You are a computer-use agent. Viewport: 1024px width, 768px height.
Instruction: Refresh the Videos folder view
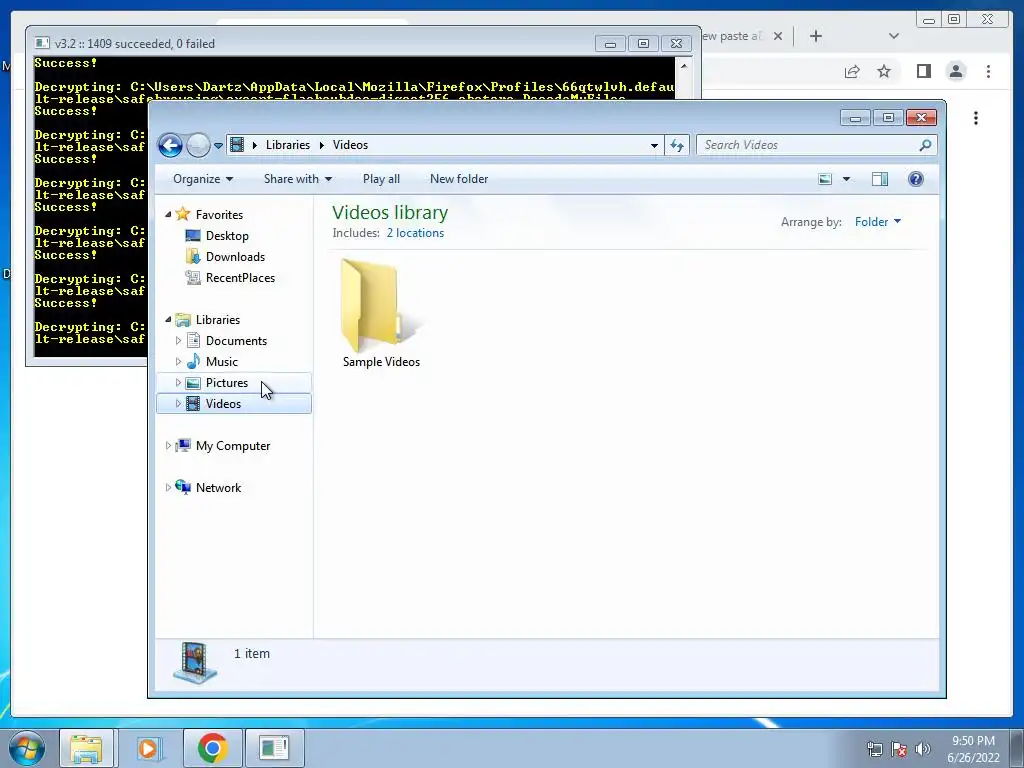(x=677, y=145)
